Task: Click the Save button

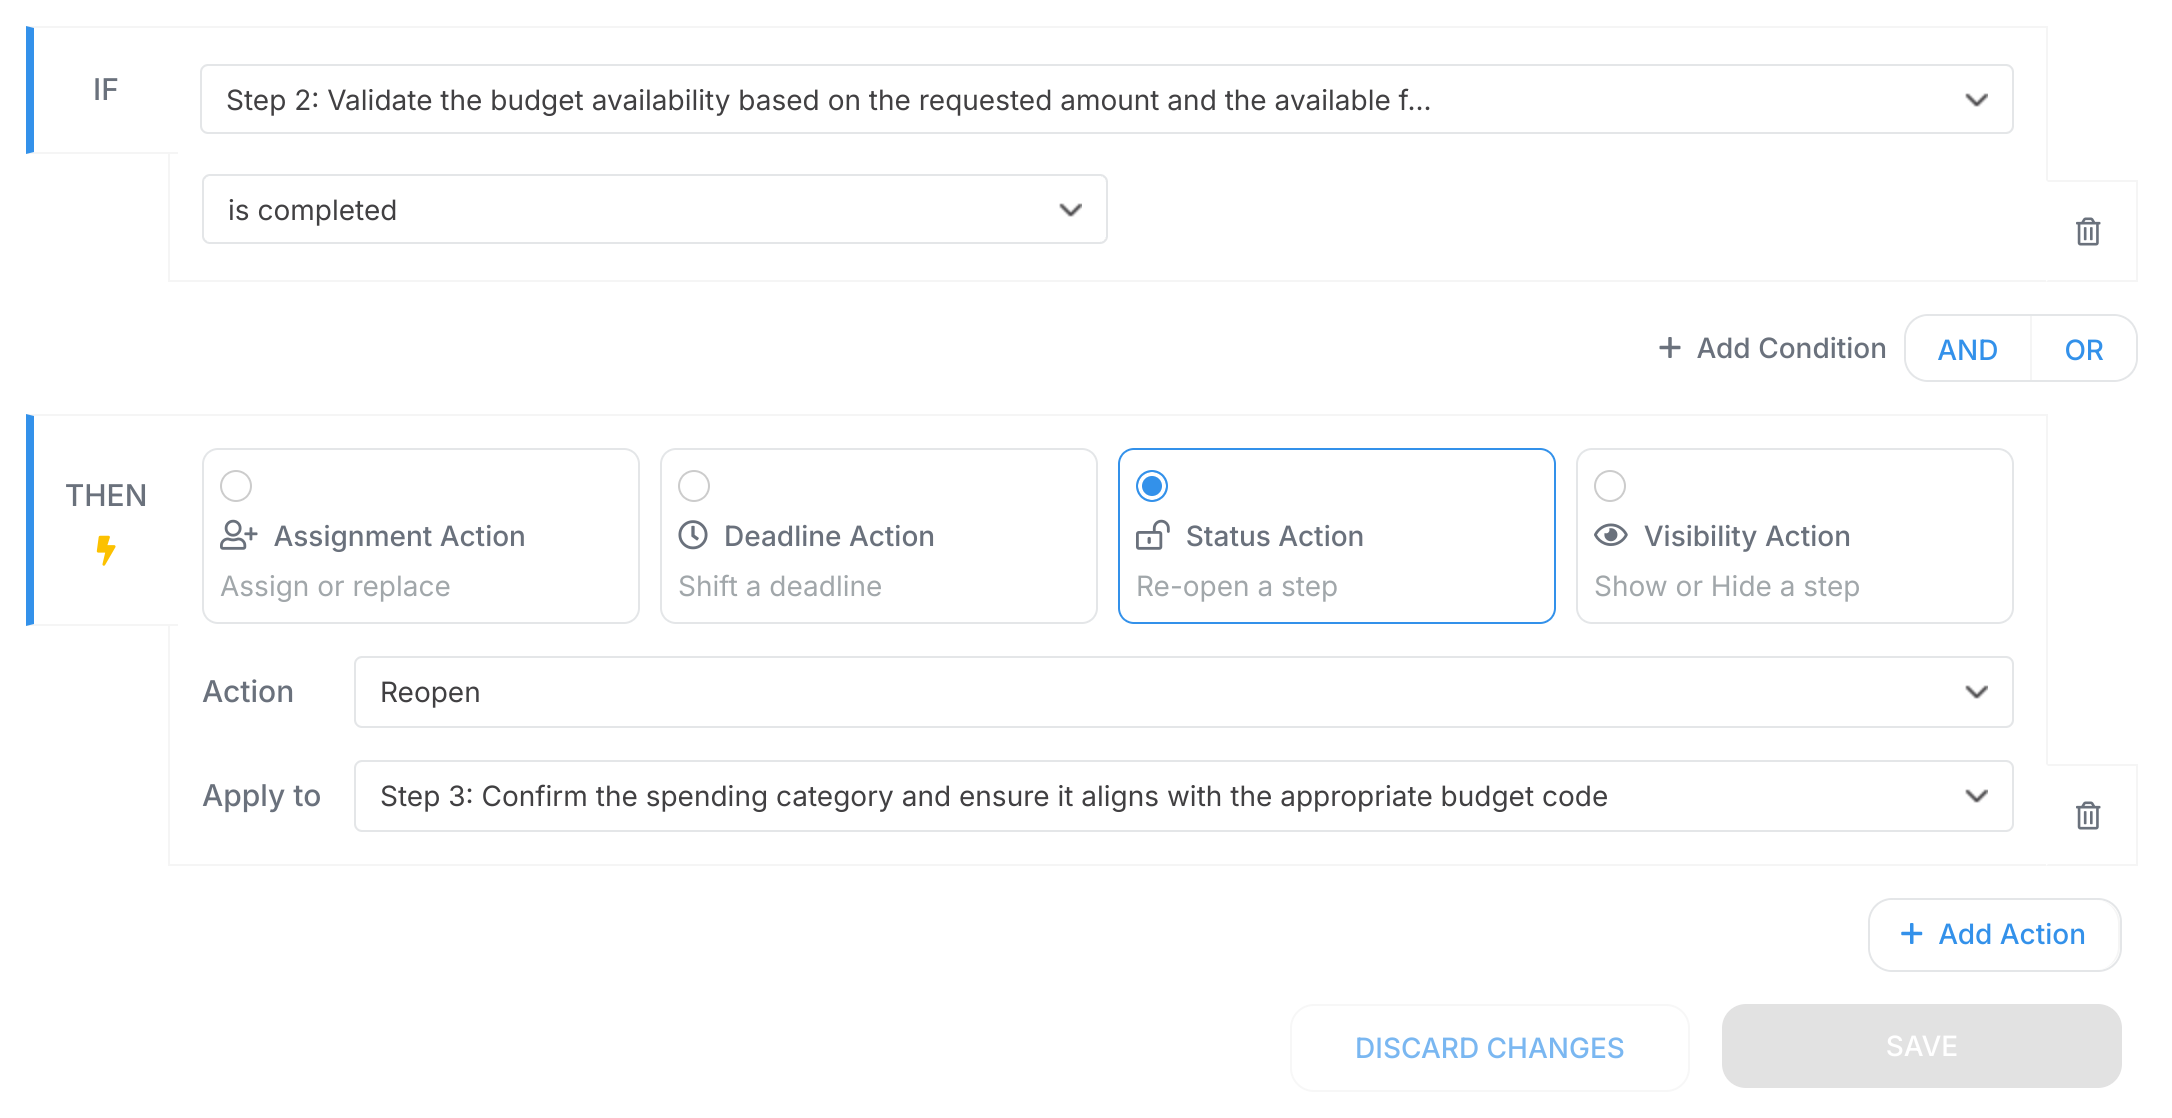Action: 1920,1045
